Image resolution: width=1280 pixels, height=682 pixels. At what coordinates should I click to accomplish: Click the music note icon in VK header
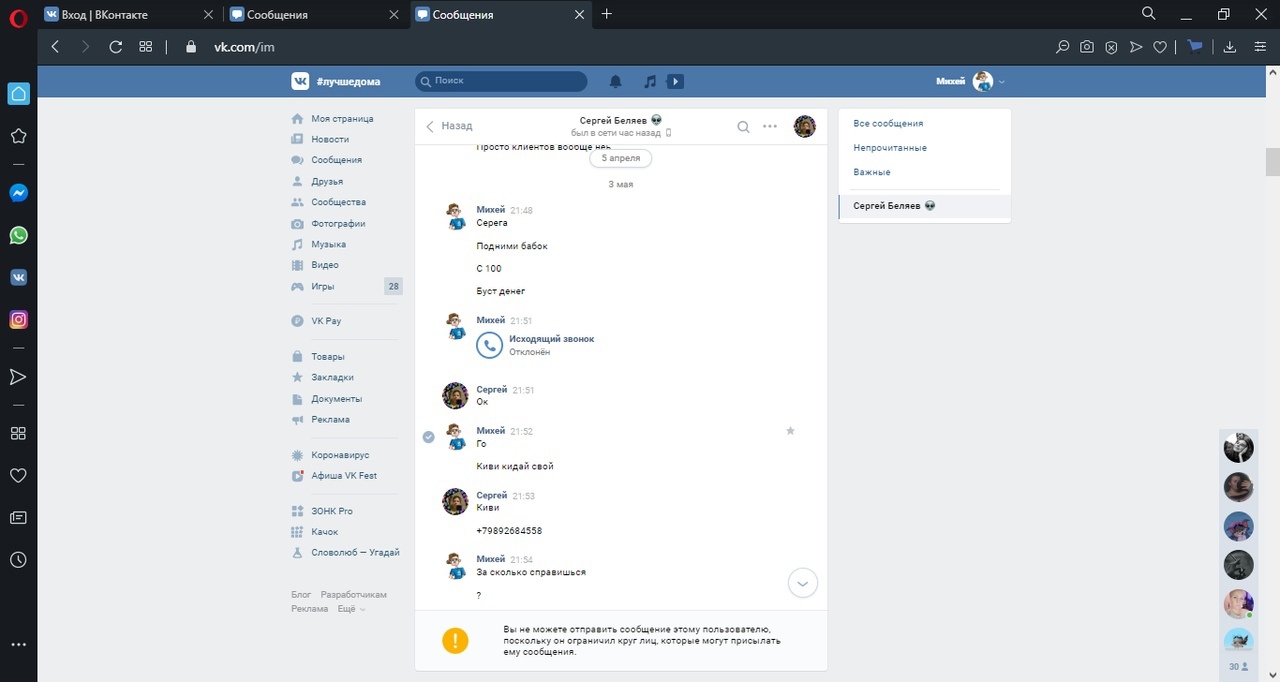(650, 81)
